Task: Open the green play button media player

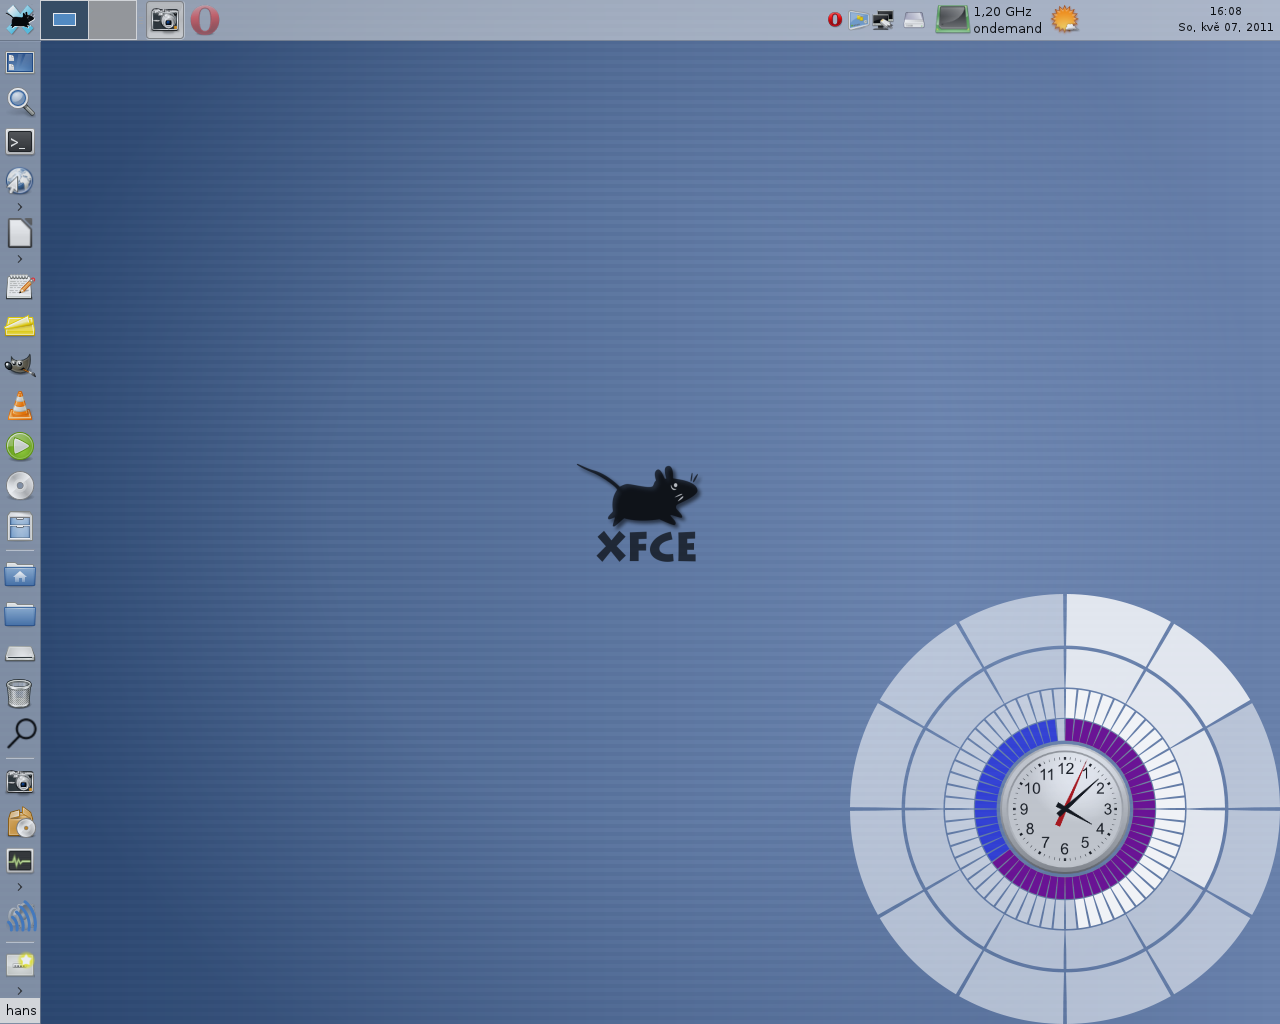Action: click(x=20, y=446)
